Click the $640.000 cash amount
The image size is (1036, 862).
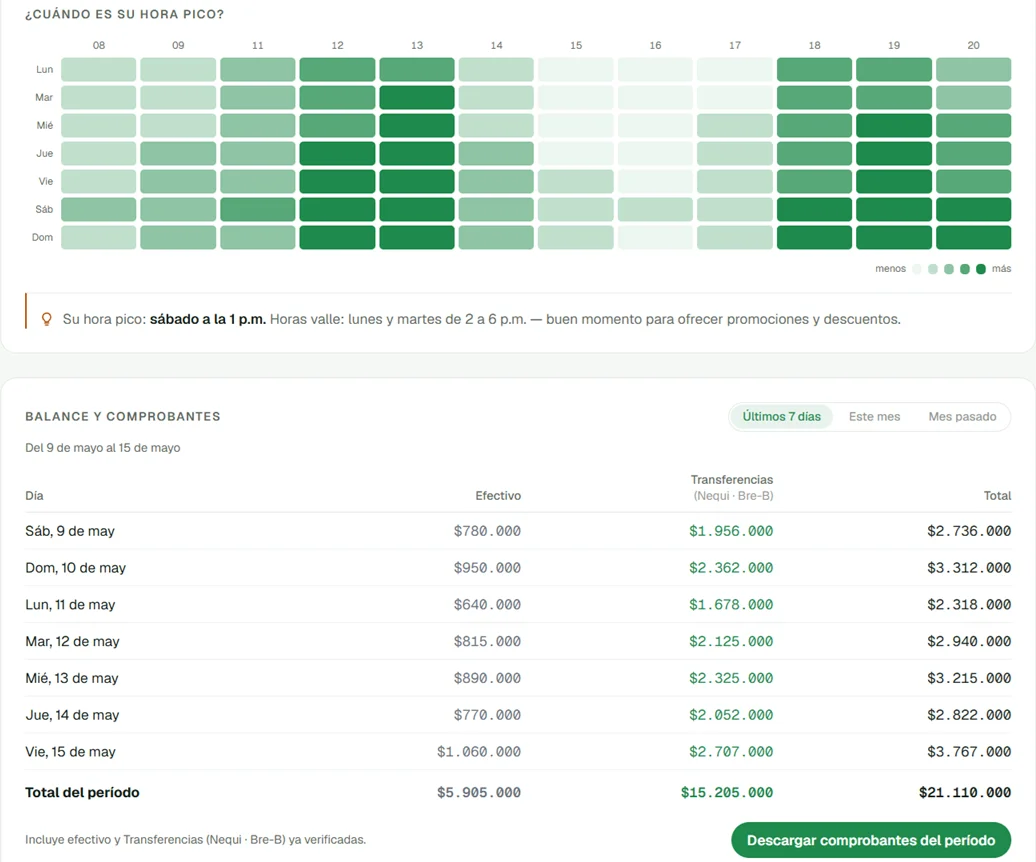click(x=487, y=605)
